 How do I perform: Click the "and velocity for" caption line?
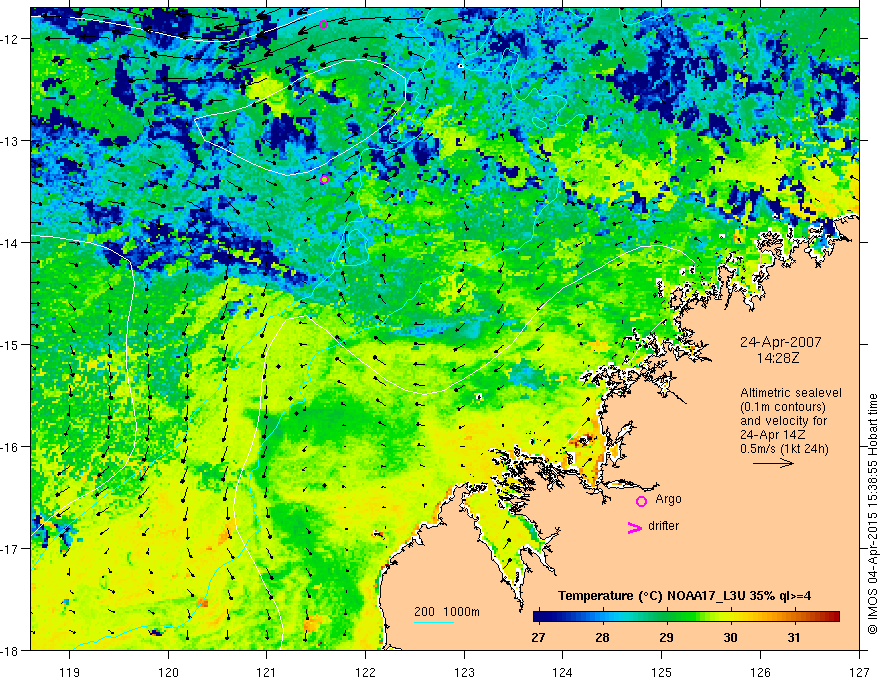click(x=783, y=421)
